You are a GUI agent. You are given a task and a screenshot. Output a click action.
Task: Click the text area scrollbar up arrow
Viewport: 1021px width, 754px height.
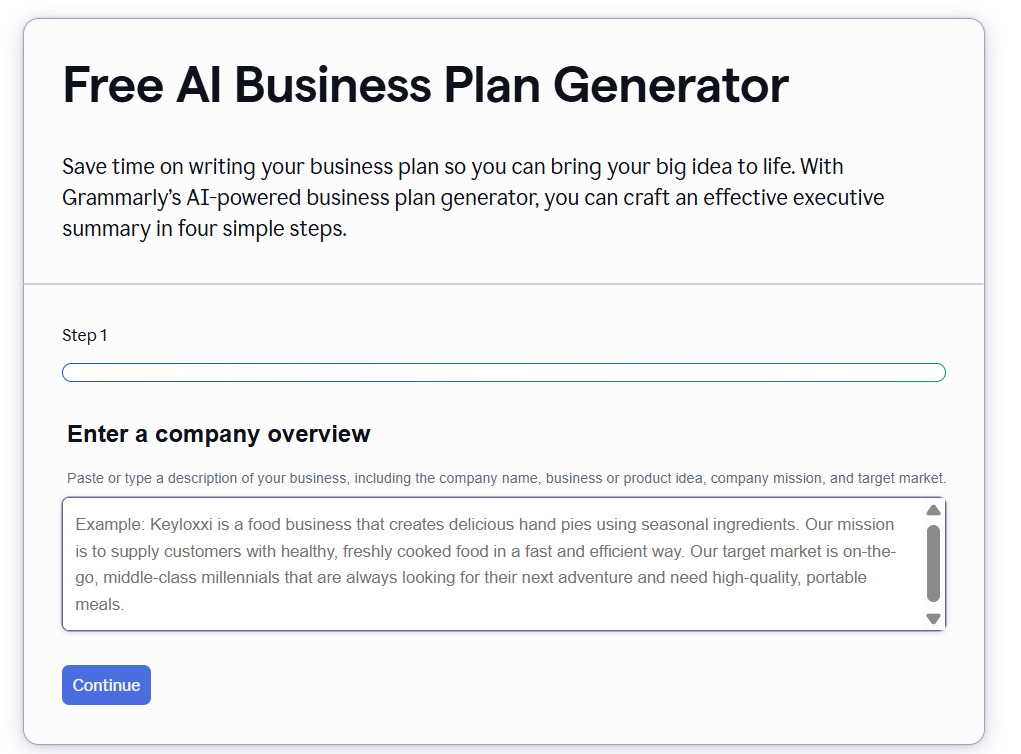point(933,510)
